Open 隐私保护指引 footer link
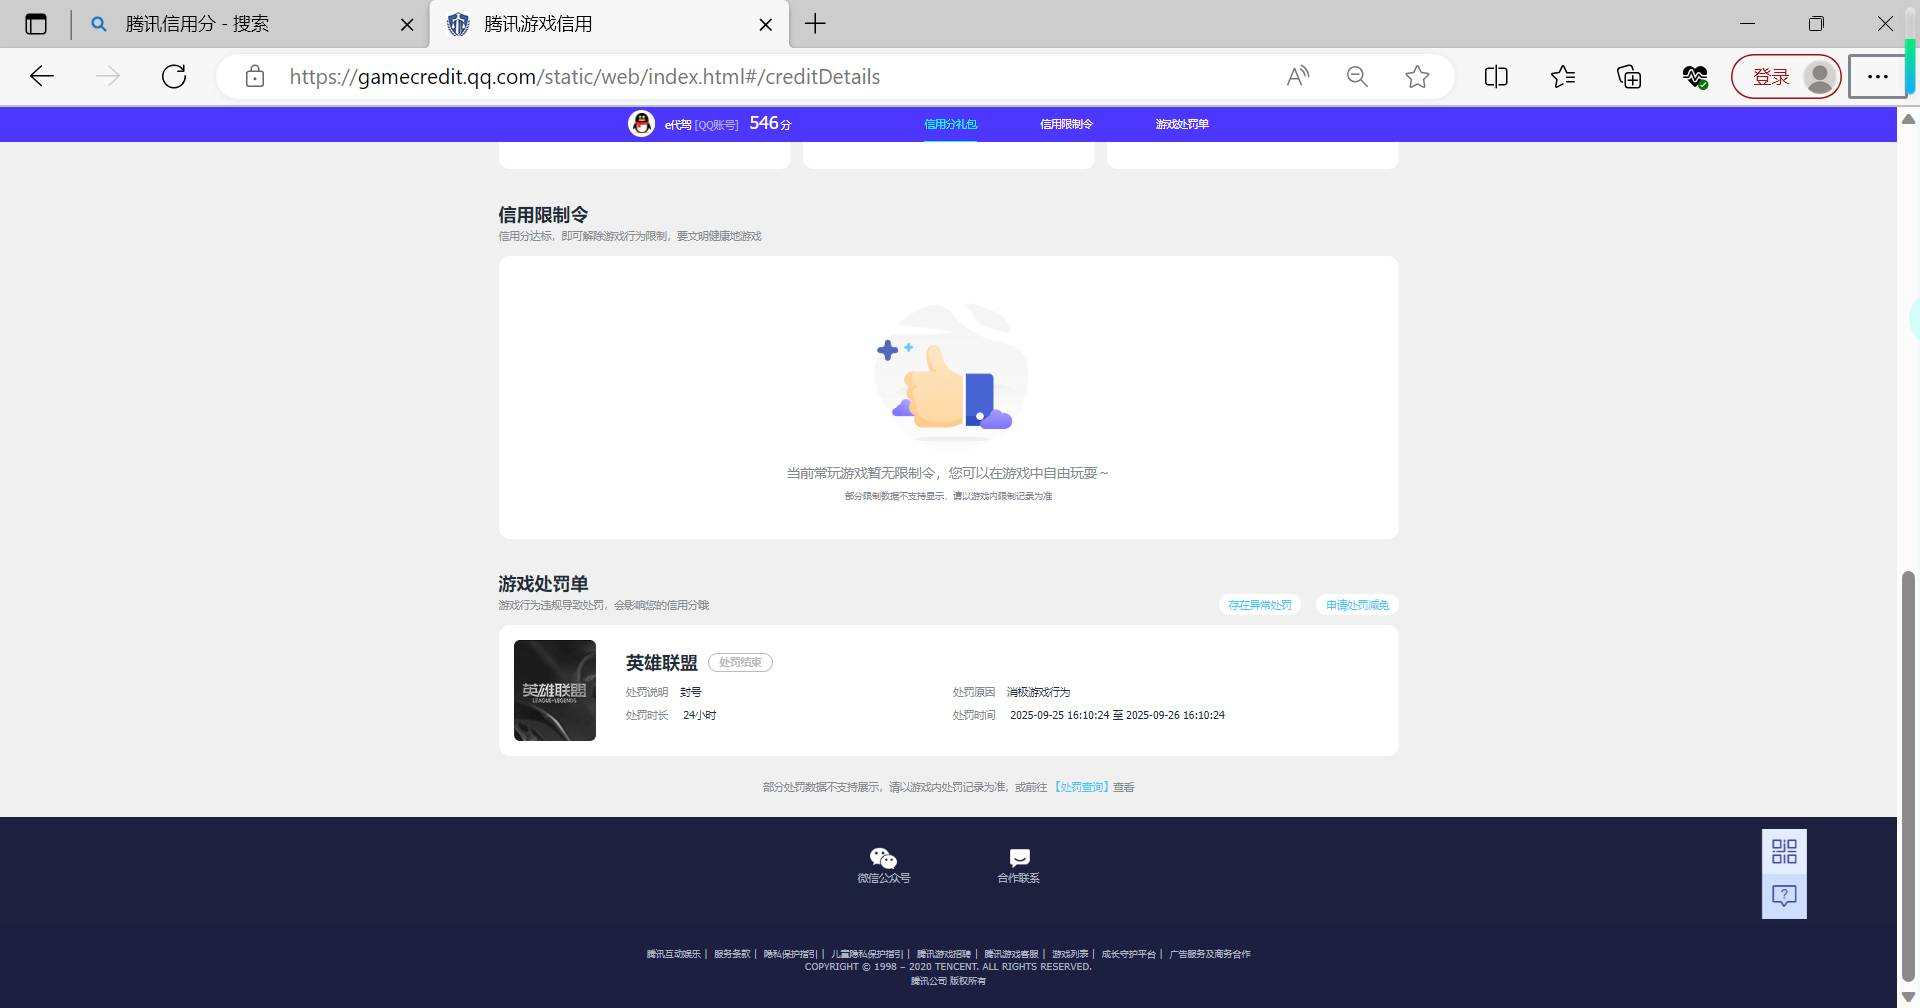The image size is (1920, 1008). pos(790,954)
